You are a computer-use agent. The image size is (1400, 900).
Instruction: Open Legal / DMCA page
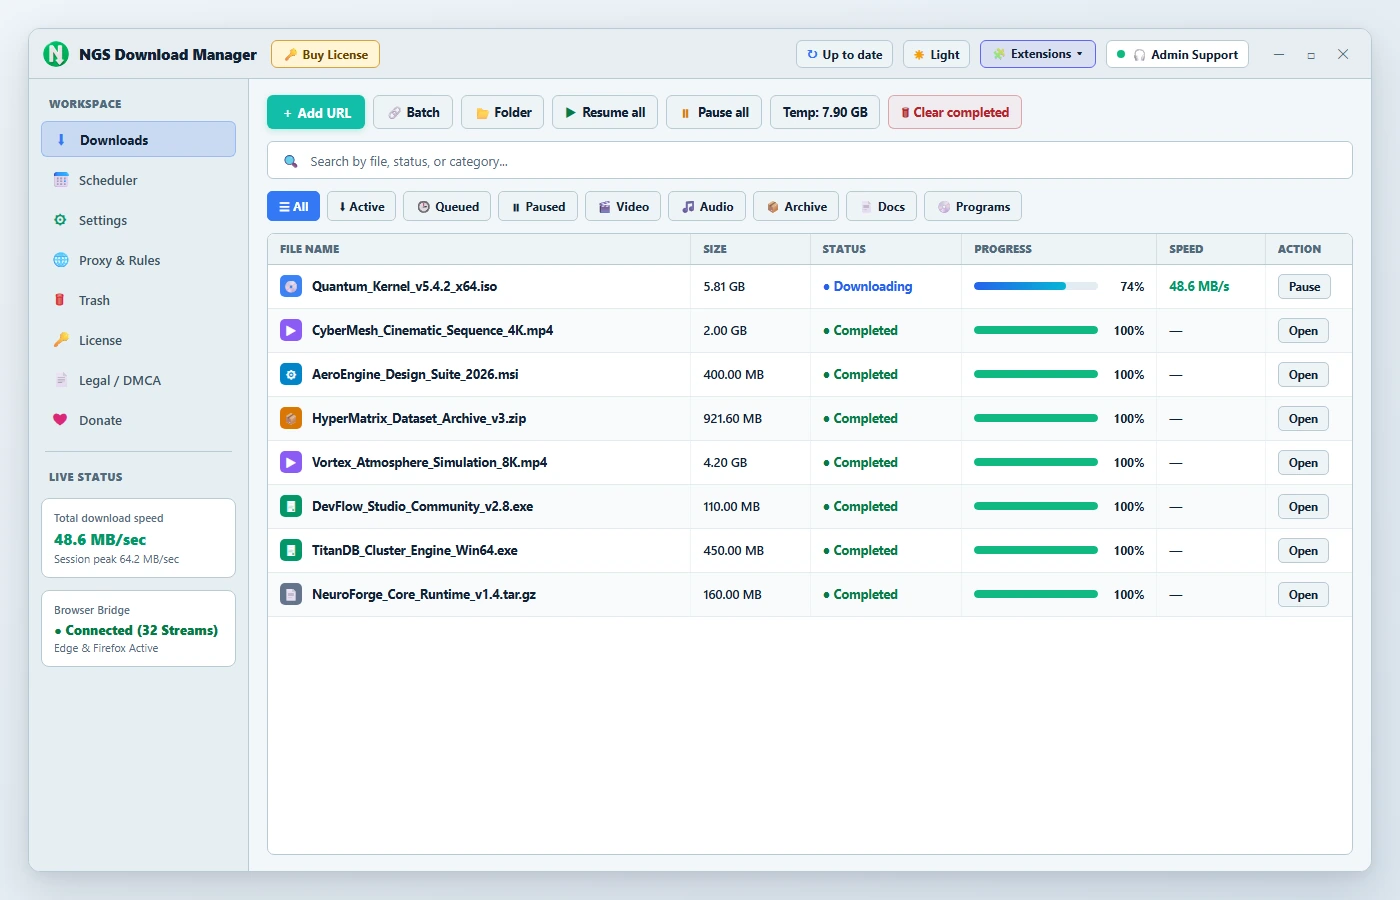point(138,380)
